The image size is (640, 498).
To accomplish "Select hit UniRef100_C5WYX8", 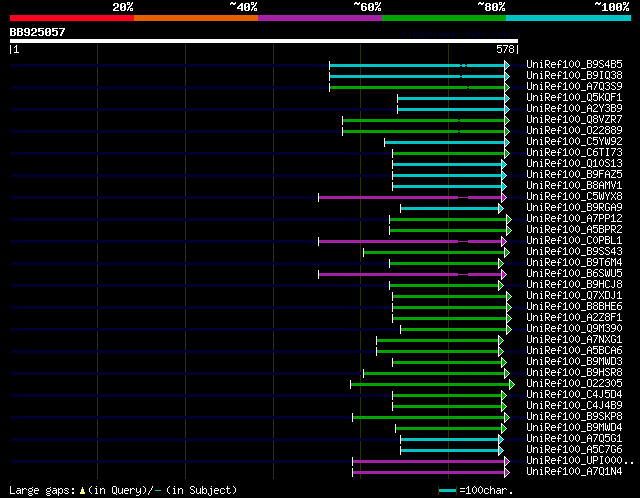I will click(x=574, y=197).
